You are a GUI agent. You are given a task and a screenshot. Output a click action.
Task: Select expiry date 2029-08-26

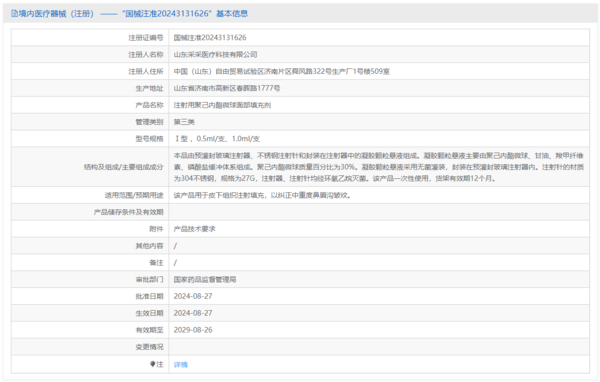tap(193, 330)
